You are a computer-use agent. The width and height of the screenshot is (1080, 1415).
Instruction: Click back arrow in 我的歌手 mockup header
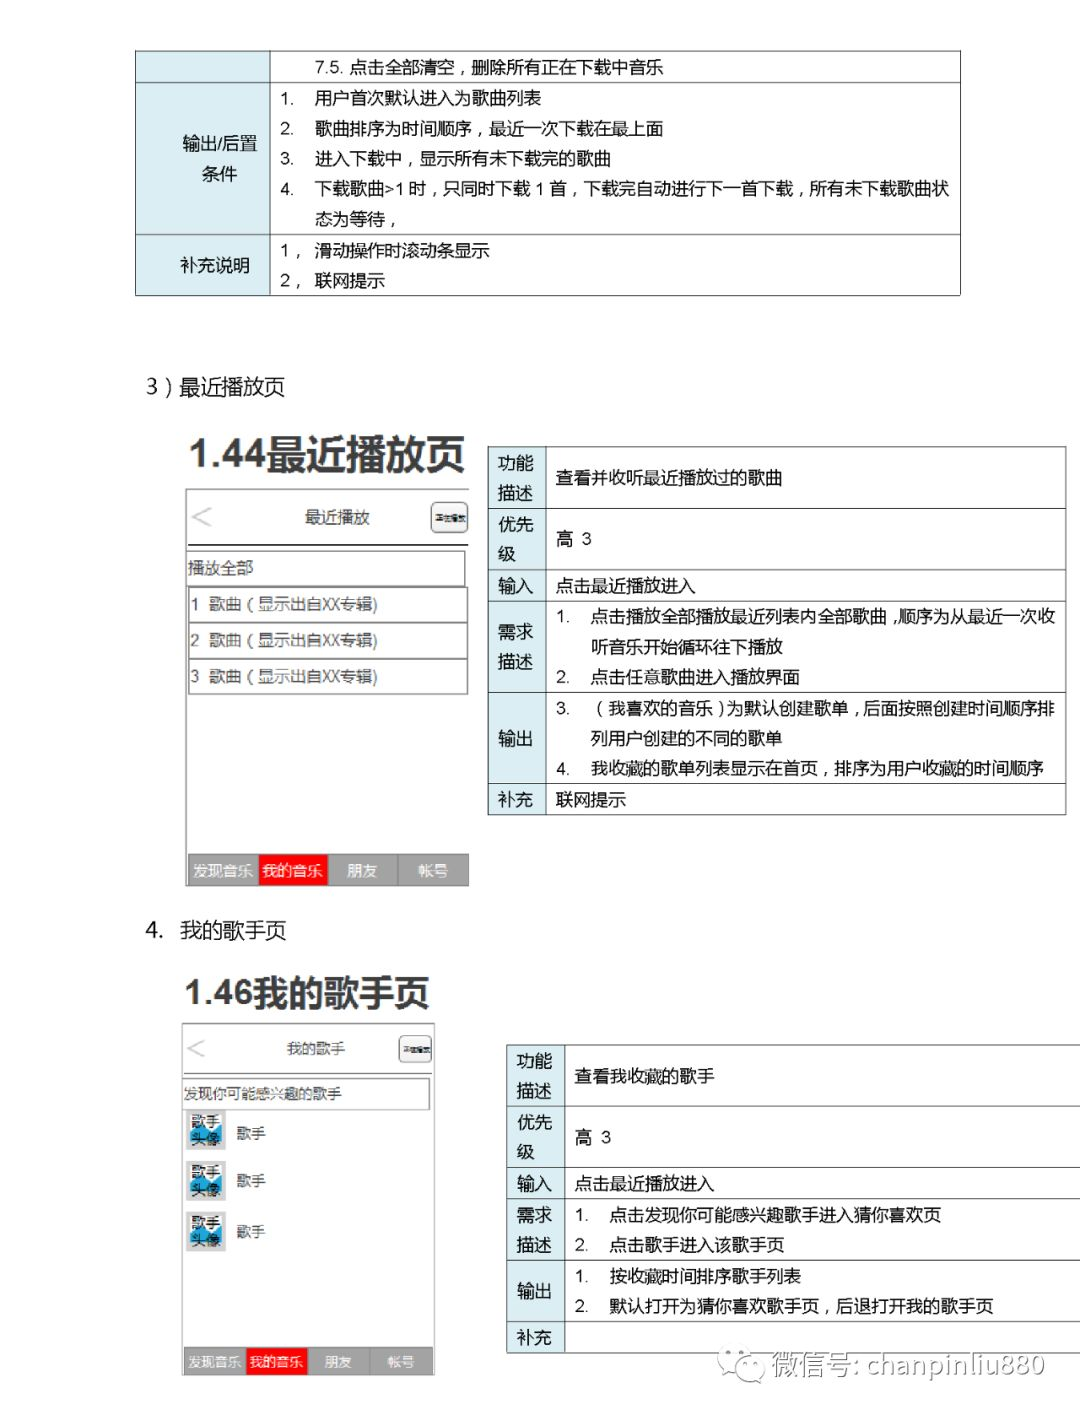pyautogui.click(x=196, y=1048)
